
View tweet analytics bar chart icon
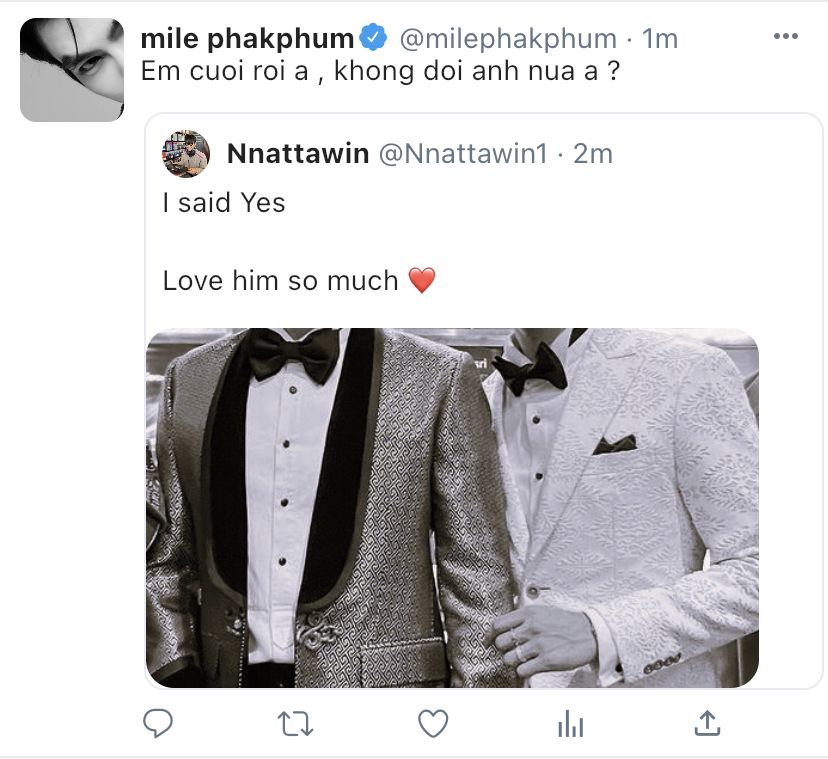[x=569, y=723]
